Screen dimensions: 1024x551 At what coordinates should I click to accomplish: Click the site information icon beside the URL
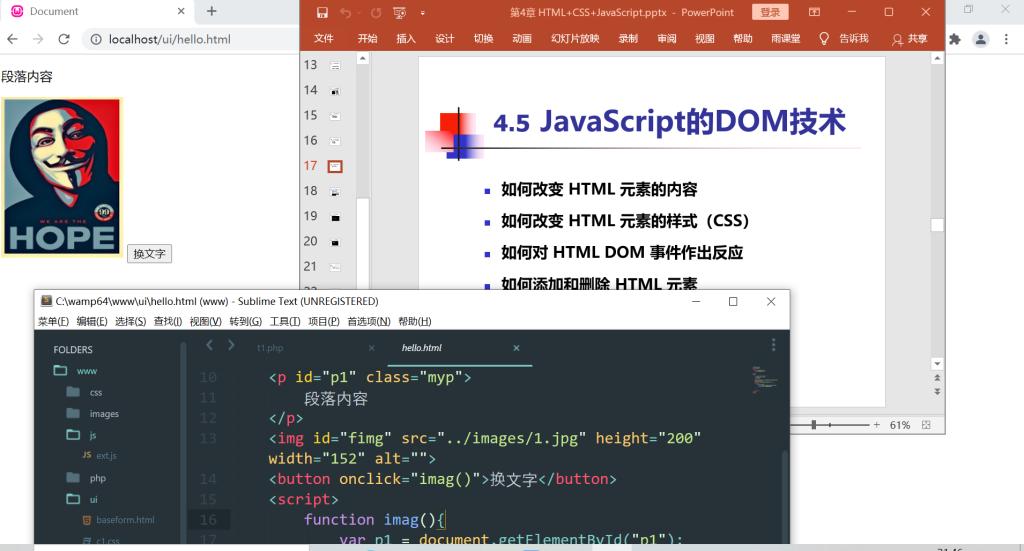click(x=96, y=40)
